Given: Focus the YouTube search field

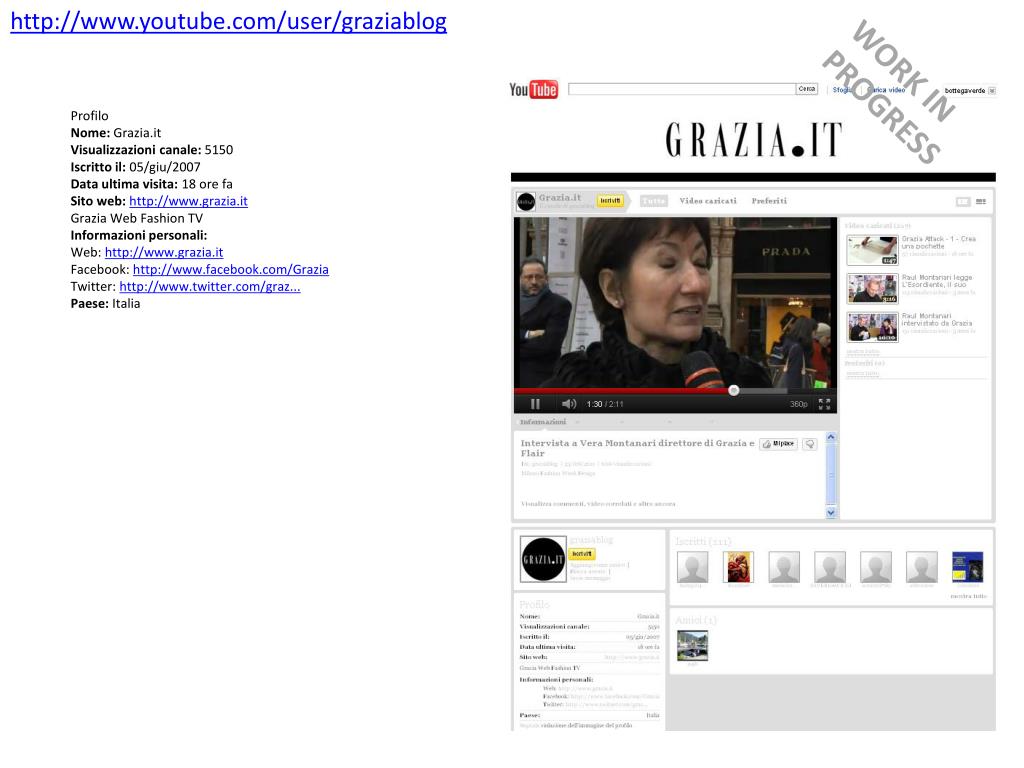Looking at the screenshot, I should [x=681, y=89].
